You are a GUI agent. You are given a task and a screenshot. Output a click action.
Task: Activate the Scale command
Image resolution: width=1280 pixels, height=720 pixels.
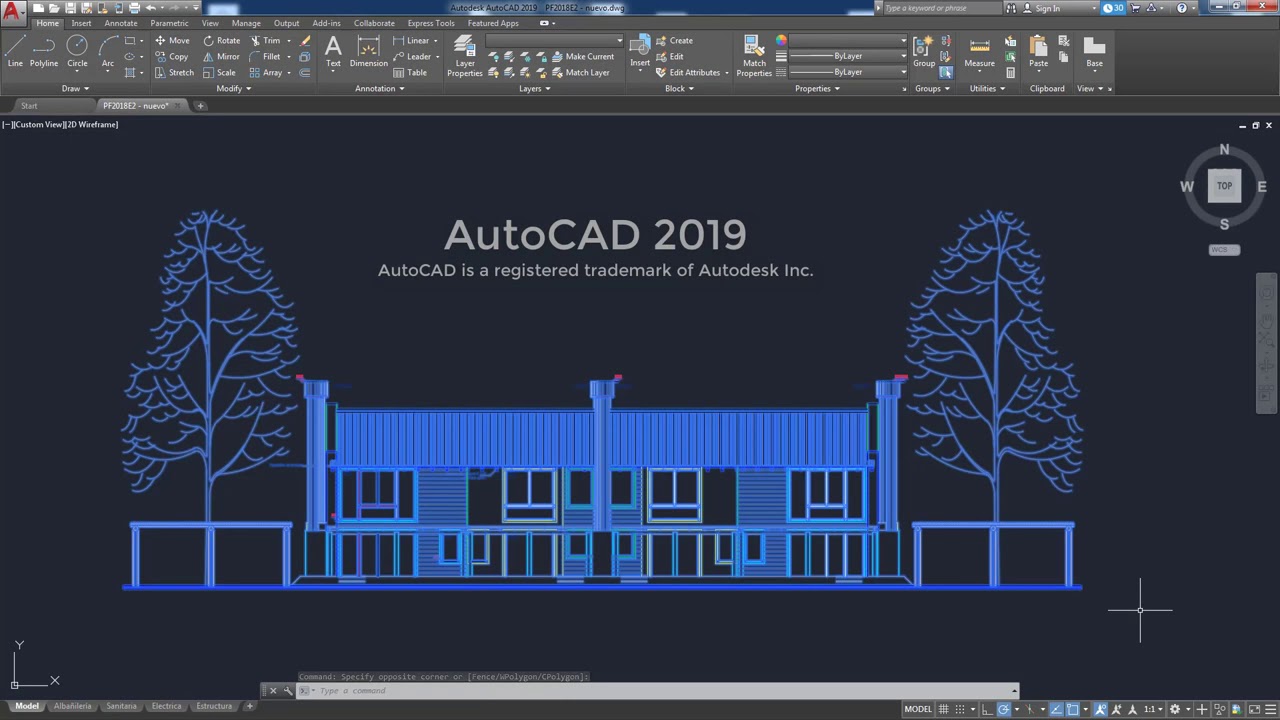tap(219, 73)
